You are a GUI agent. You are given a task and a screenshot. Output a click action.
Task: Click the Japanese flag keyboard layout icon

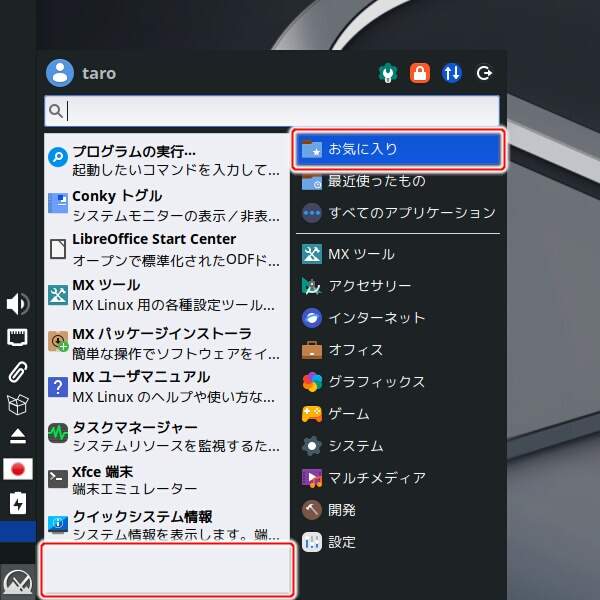(x=18, y=469)
